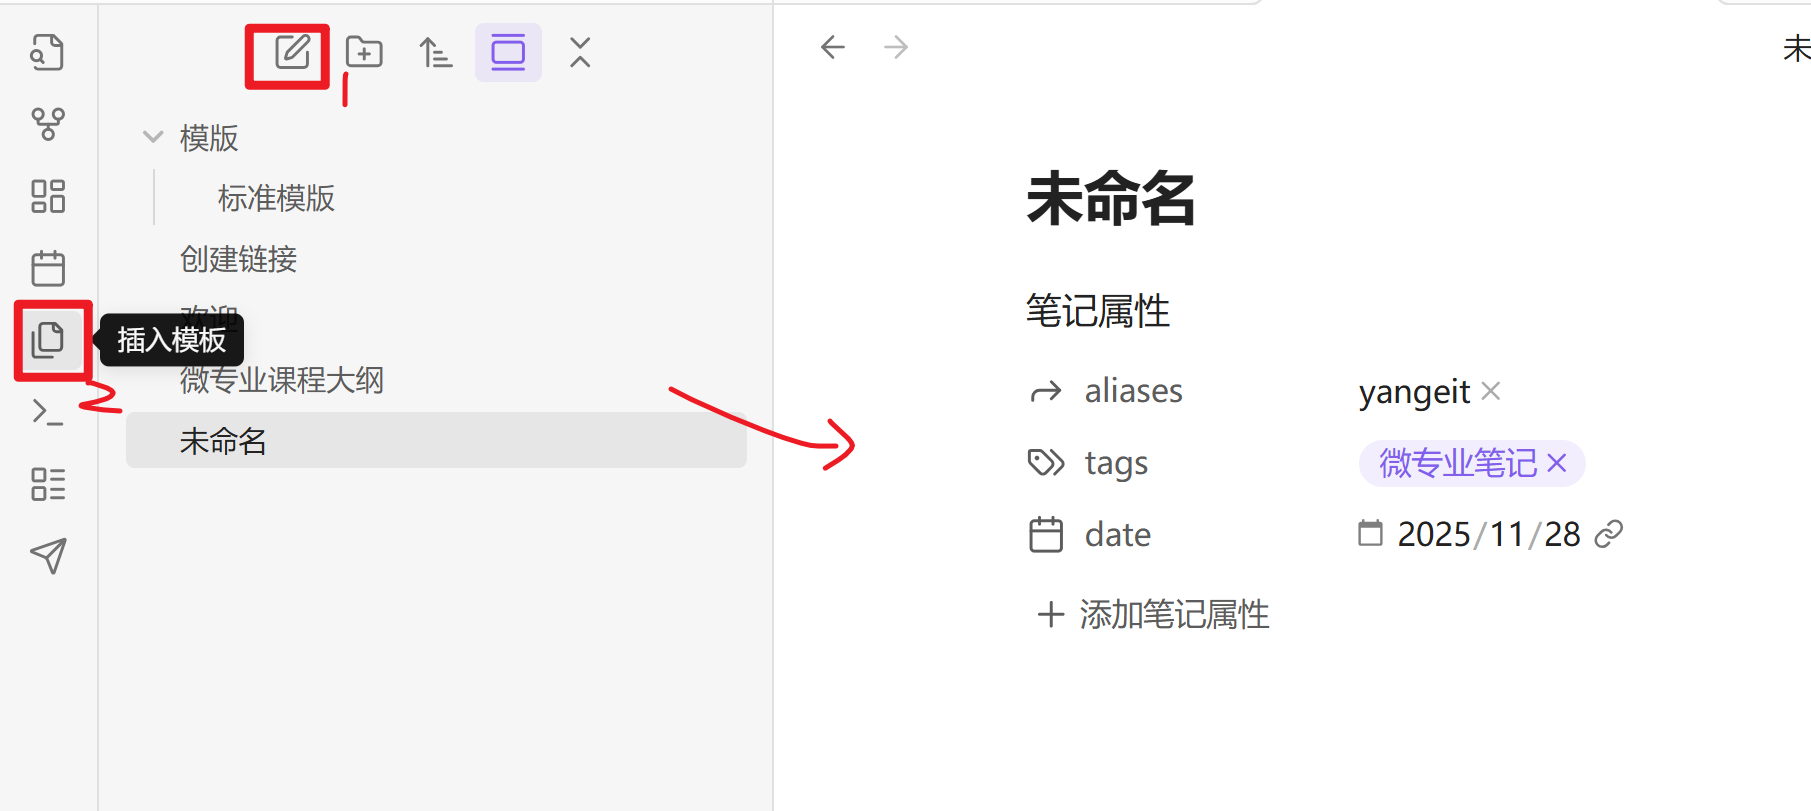This screenshot has height=811, width=1811.
Task: Create a new folder
Action: (x=364, y=52)
